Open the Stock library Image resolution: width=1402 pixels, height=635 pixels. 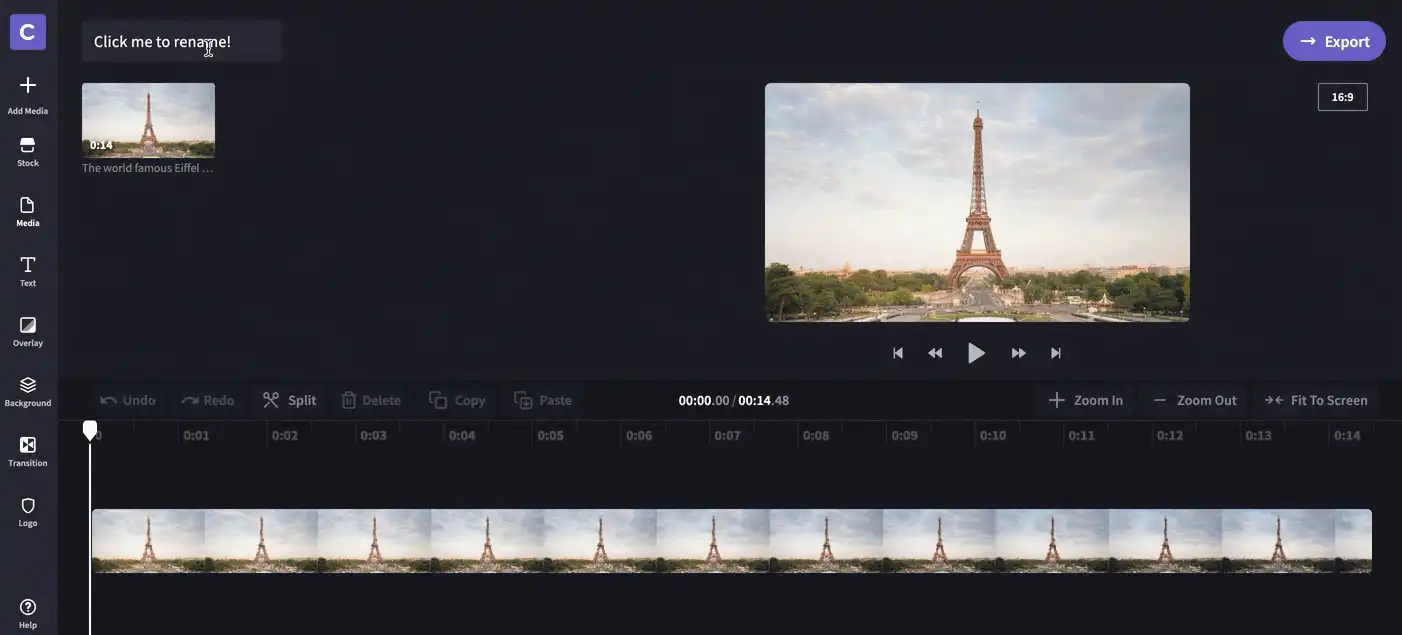point(28,152)
